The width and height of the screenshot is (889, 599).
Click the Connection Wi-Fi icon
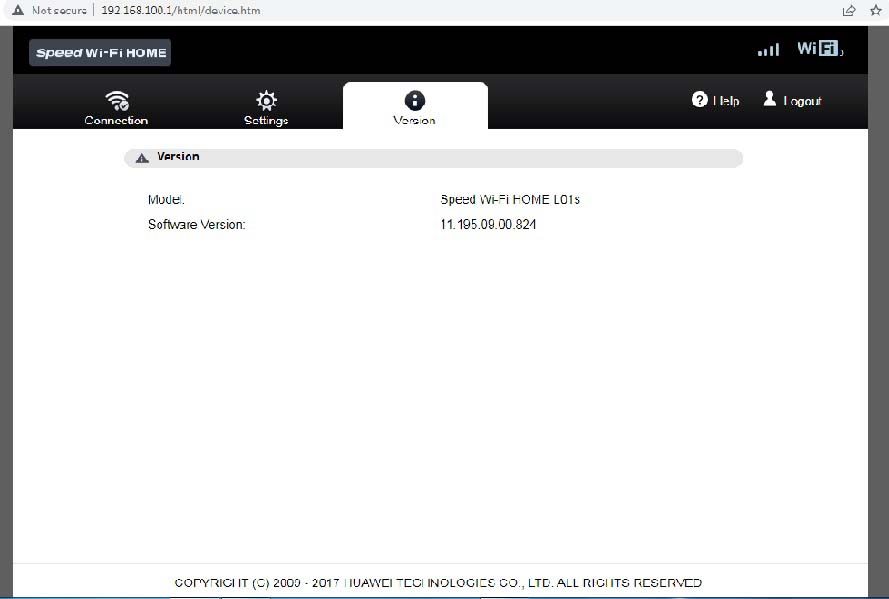pos(117,100)
